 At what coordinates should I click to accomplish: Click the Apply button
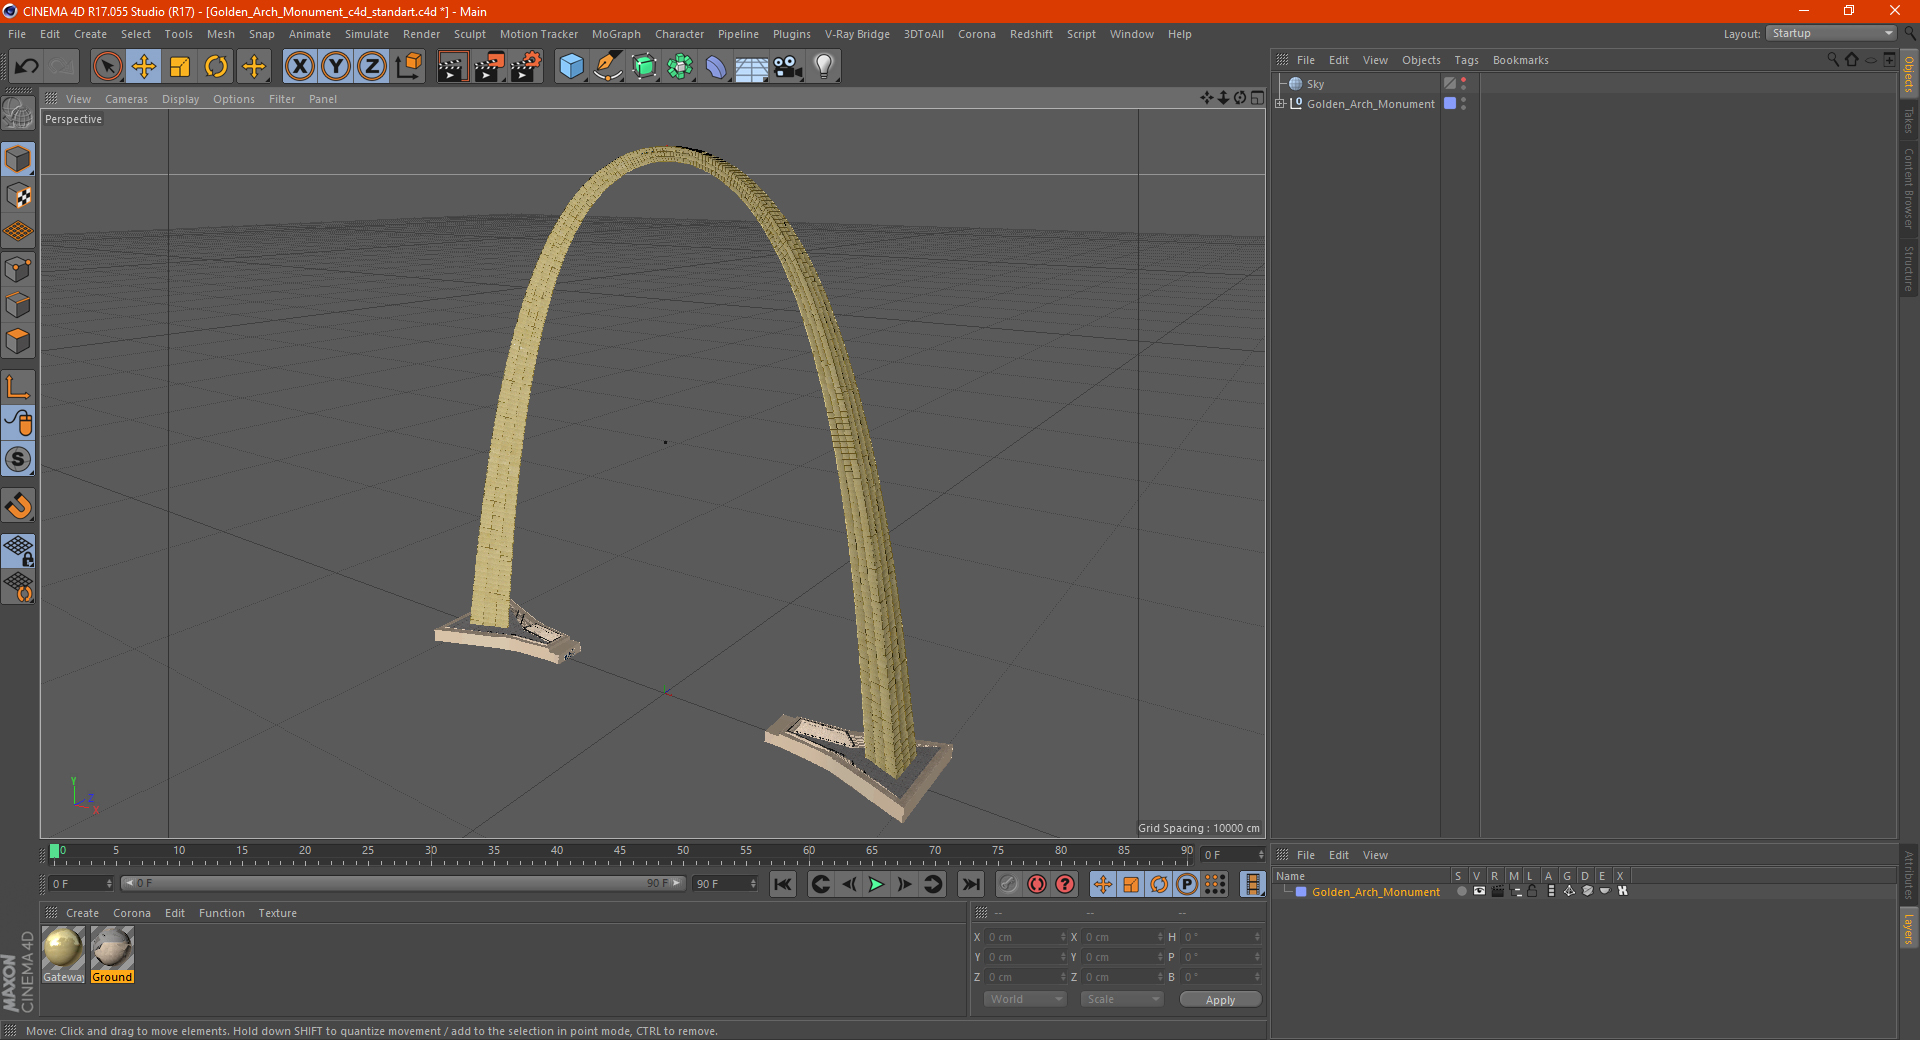click(1220, 1000)
